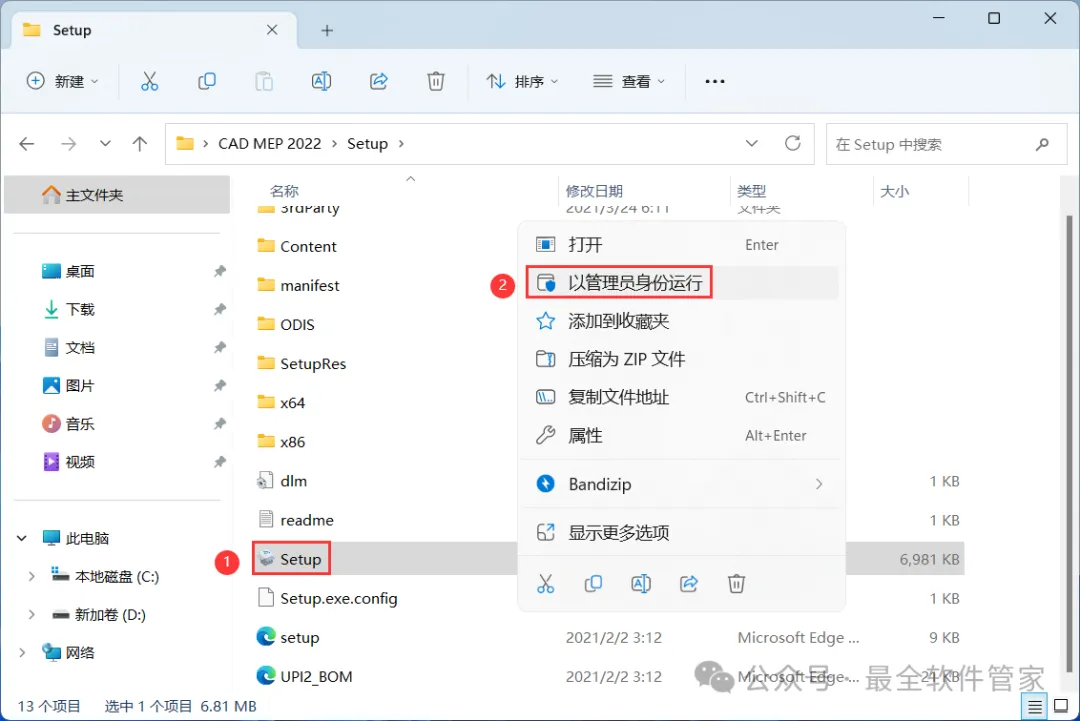Go back with the left arrow

click(x=27, y=144)
